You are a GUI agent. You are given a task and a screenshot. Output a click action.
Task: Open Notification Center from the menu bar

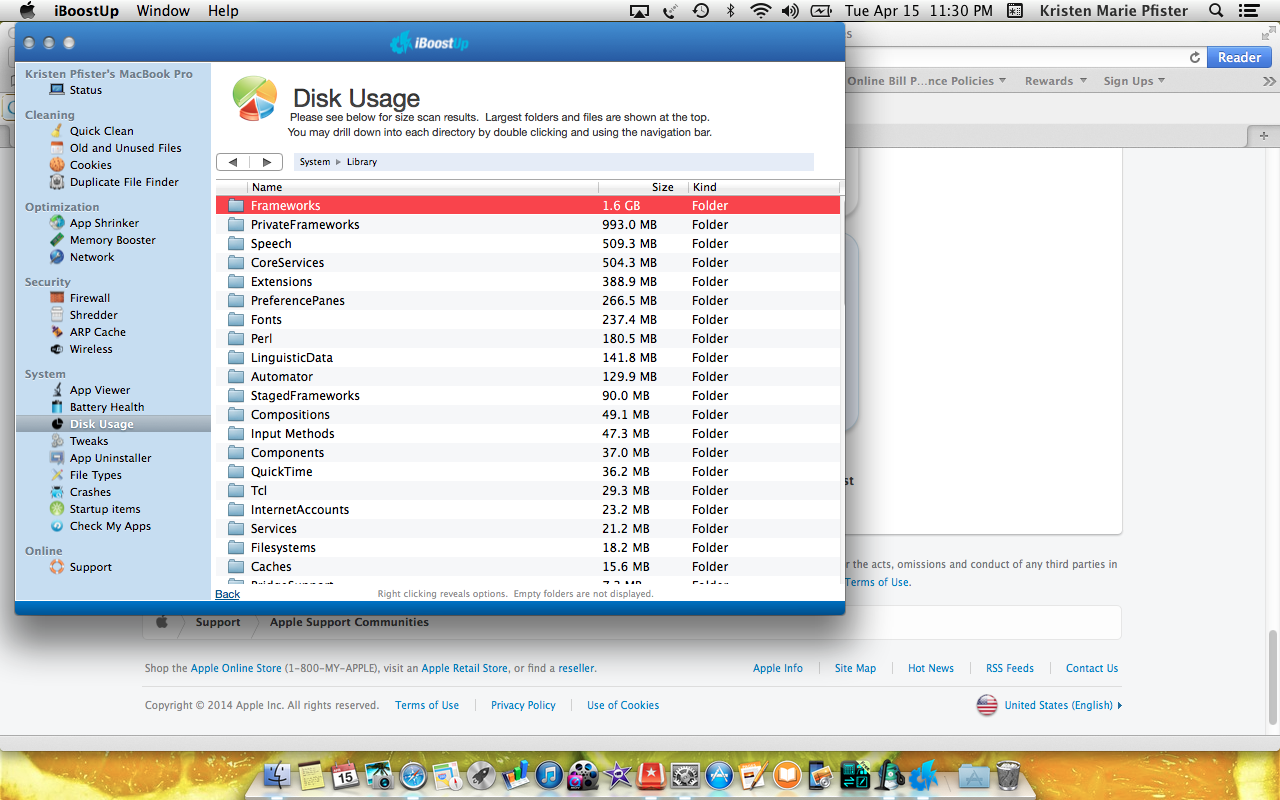pyautogui.click(x=1247, y=11)
